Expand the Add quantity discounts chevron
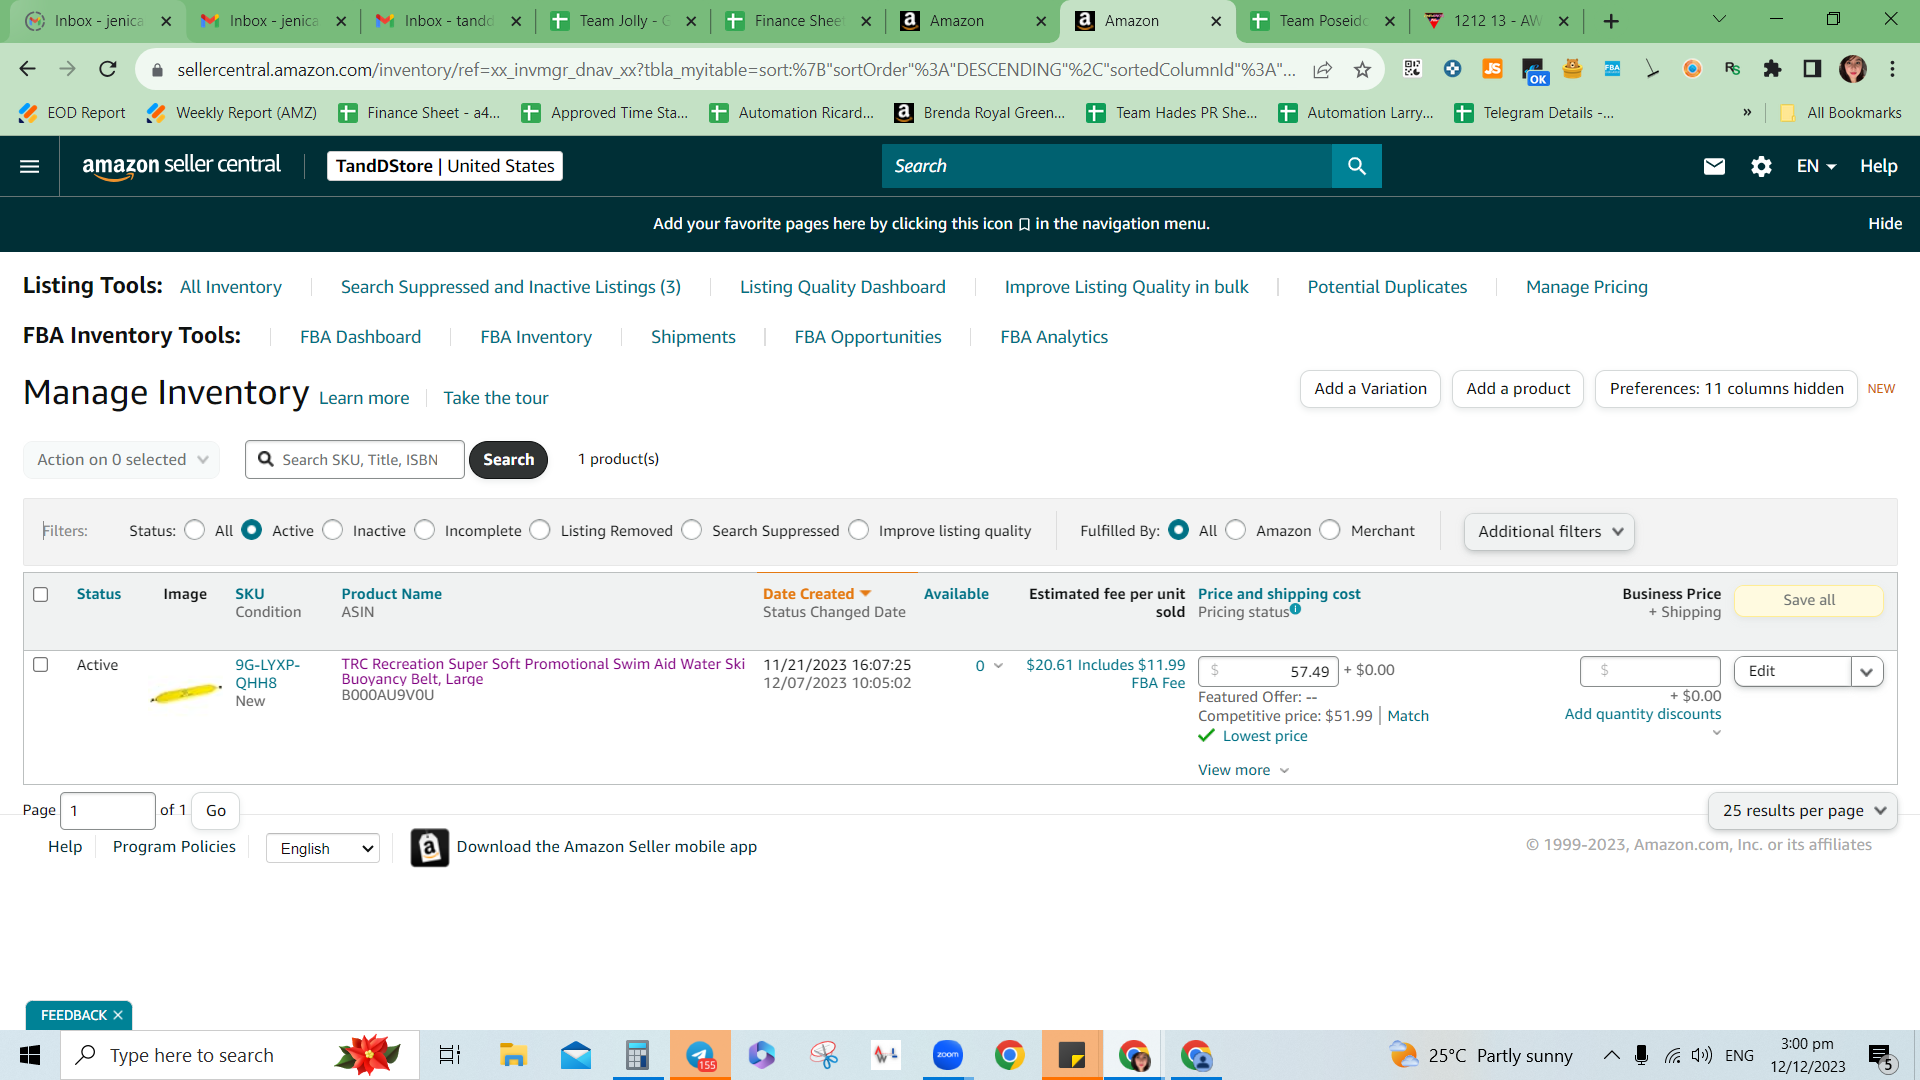This screenshot has width=1920, height=1080. [1716, 733]
